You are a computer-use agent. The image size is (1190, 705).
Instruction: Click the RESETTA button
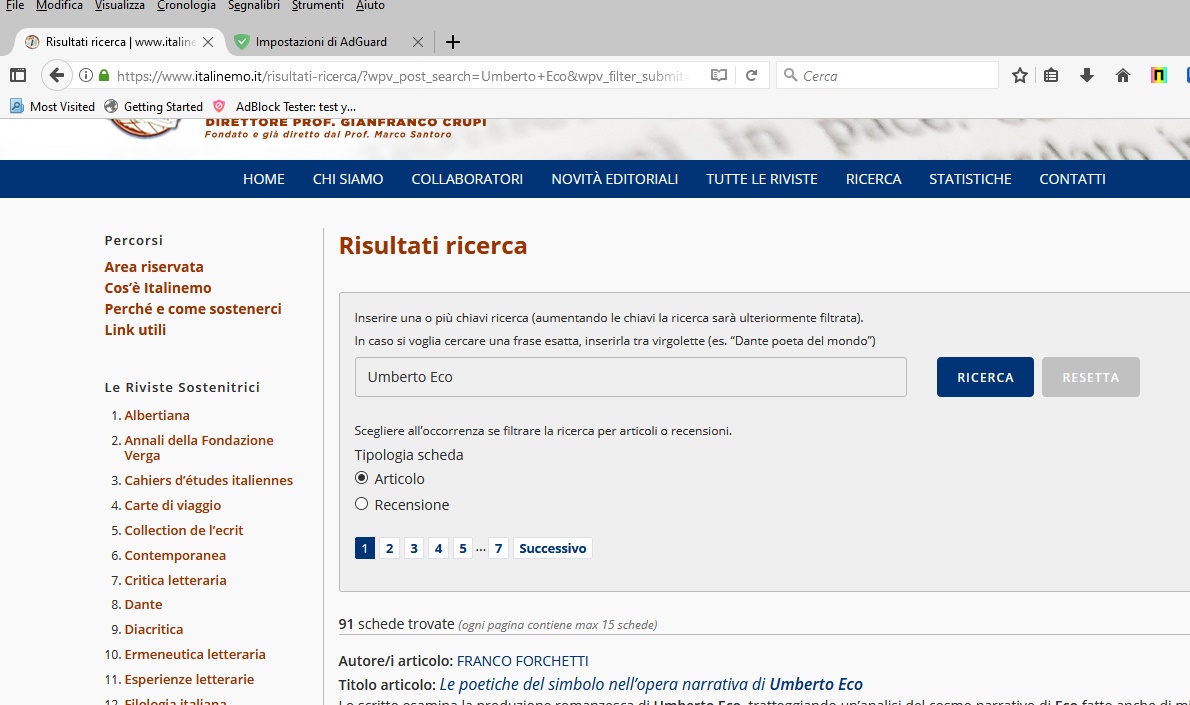(1091, 377)
